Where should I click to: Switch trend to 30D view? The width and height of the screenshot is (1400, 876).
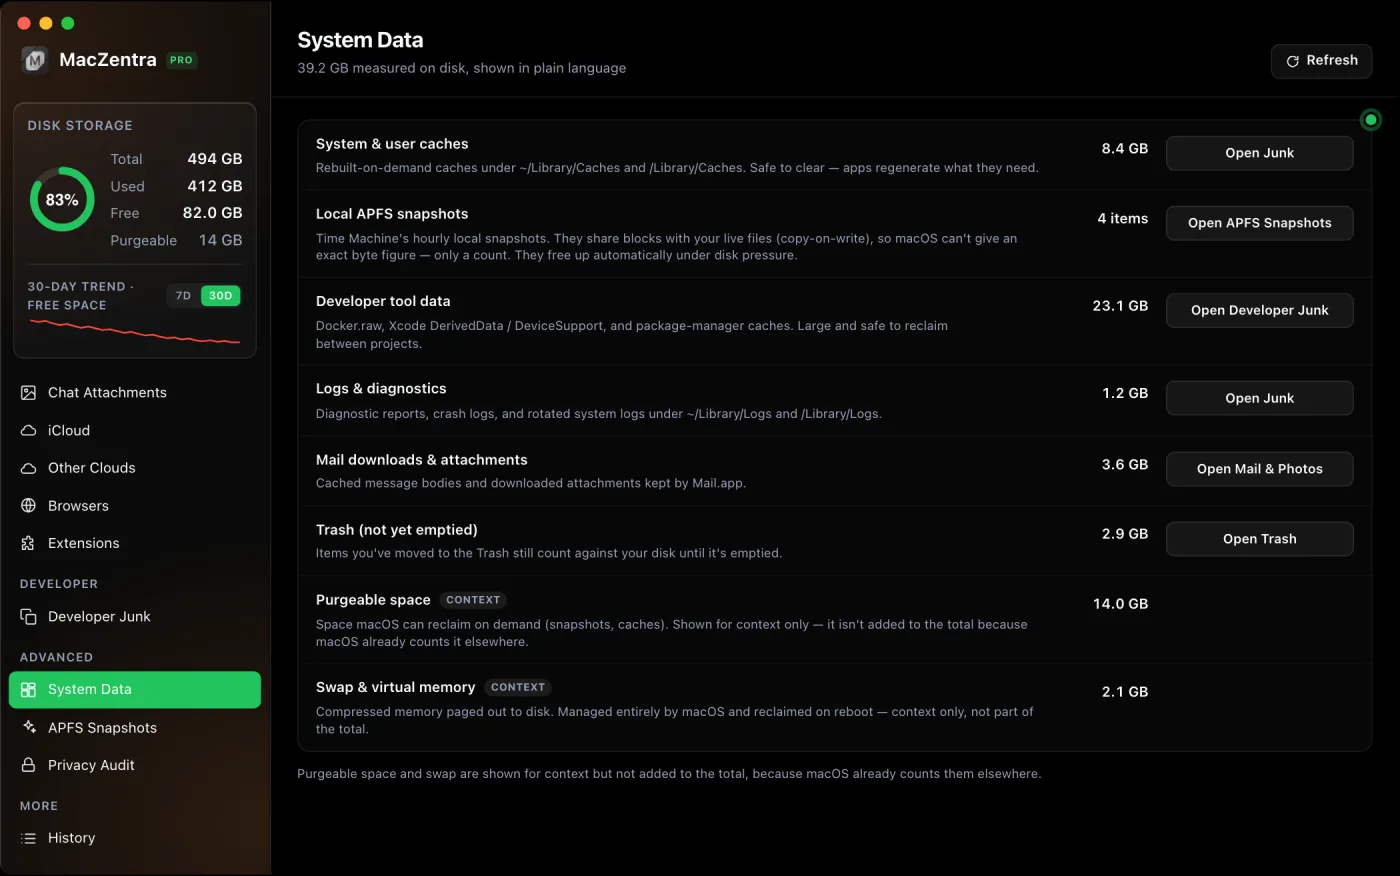221,296
